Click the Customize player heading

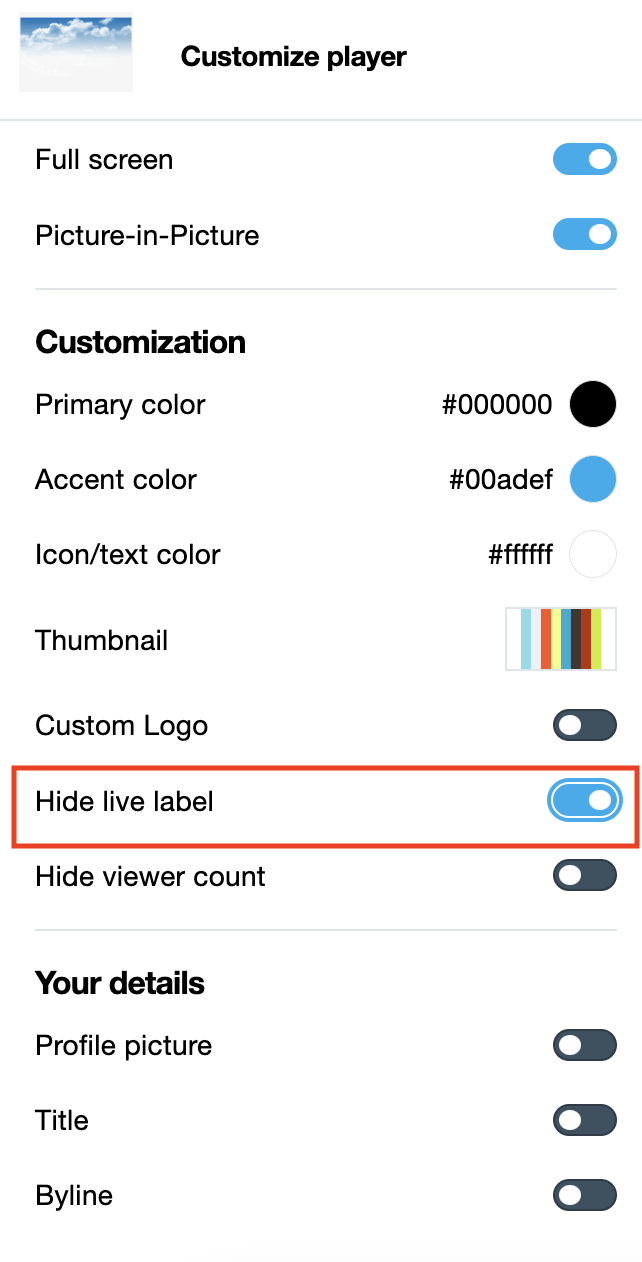pos(293,56)
